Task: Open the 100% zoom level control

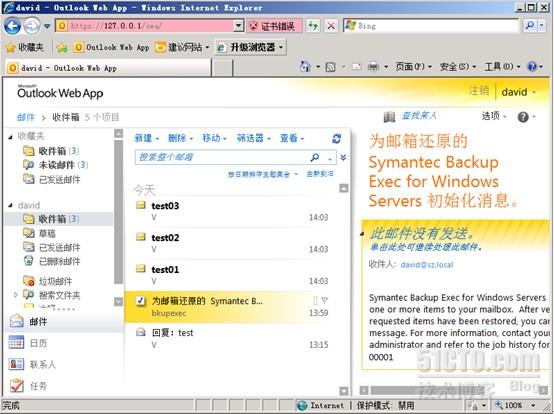Action: coord(515,405)
